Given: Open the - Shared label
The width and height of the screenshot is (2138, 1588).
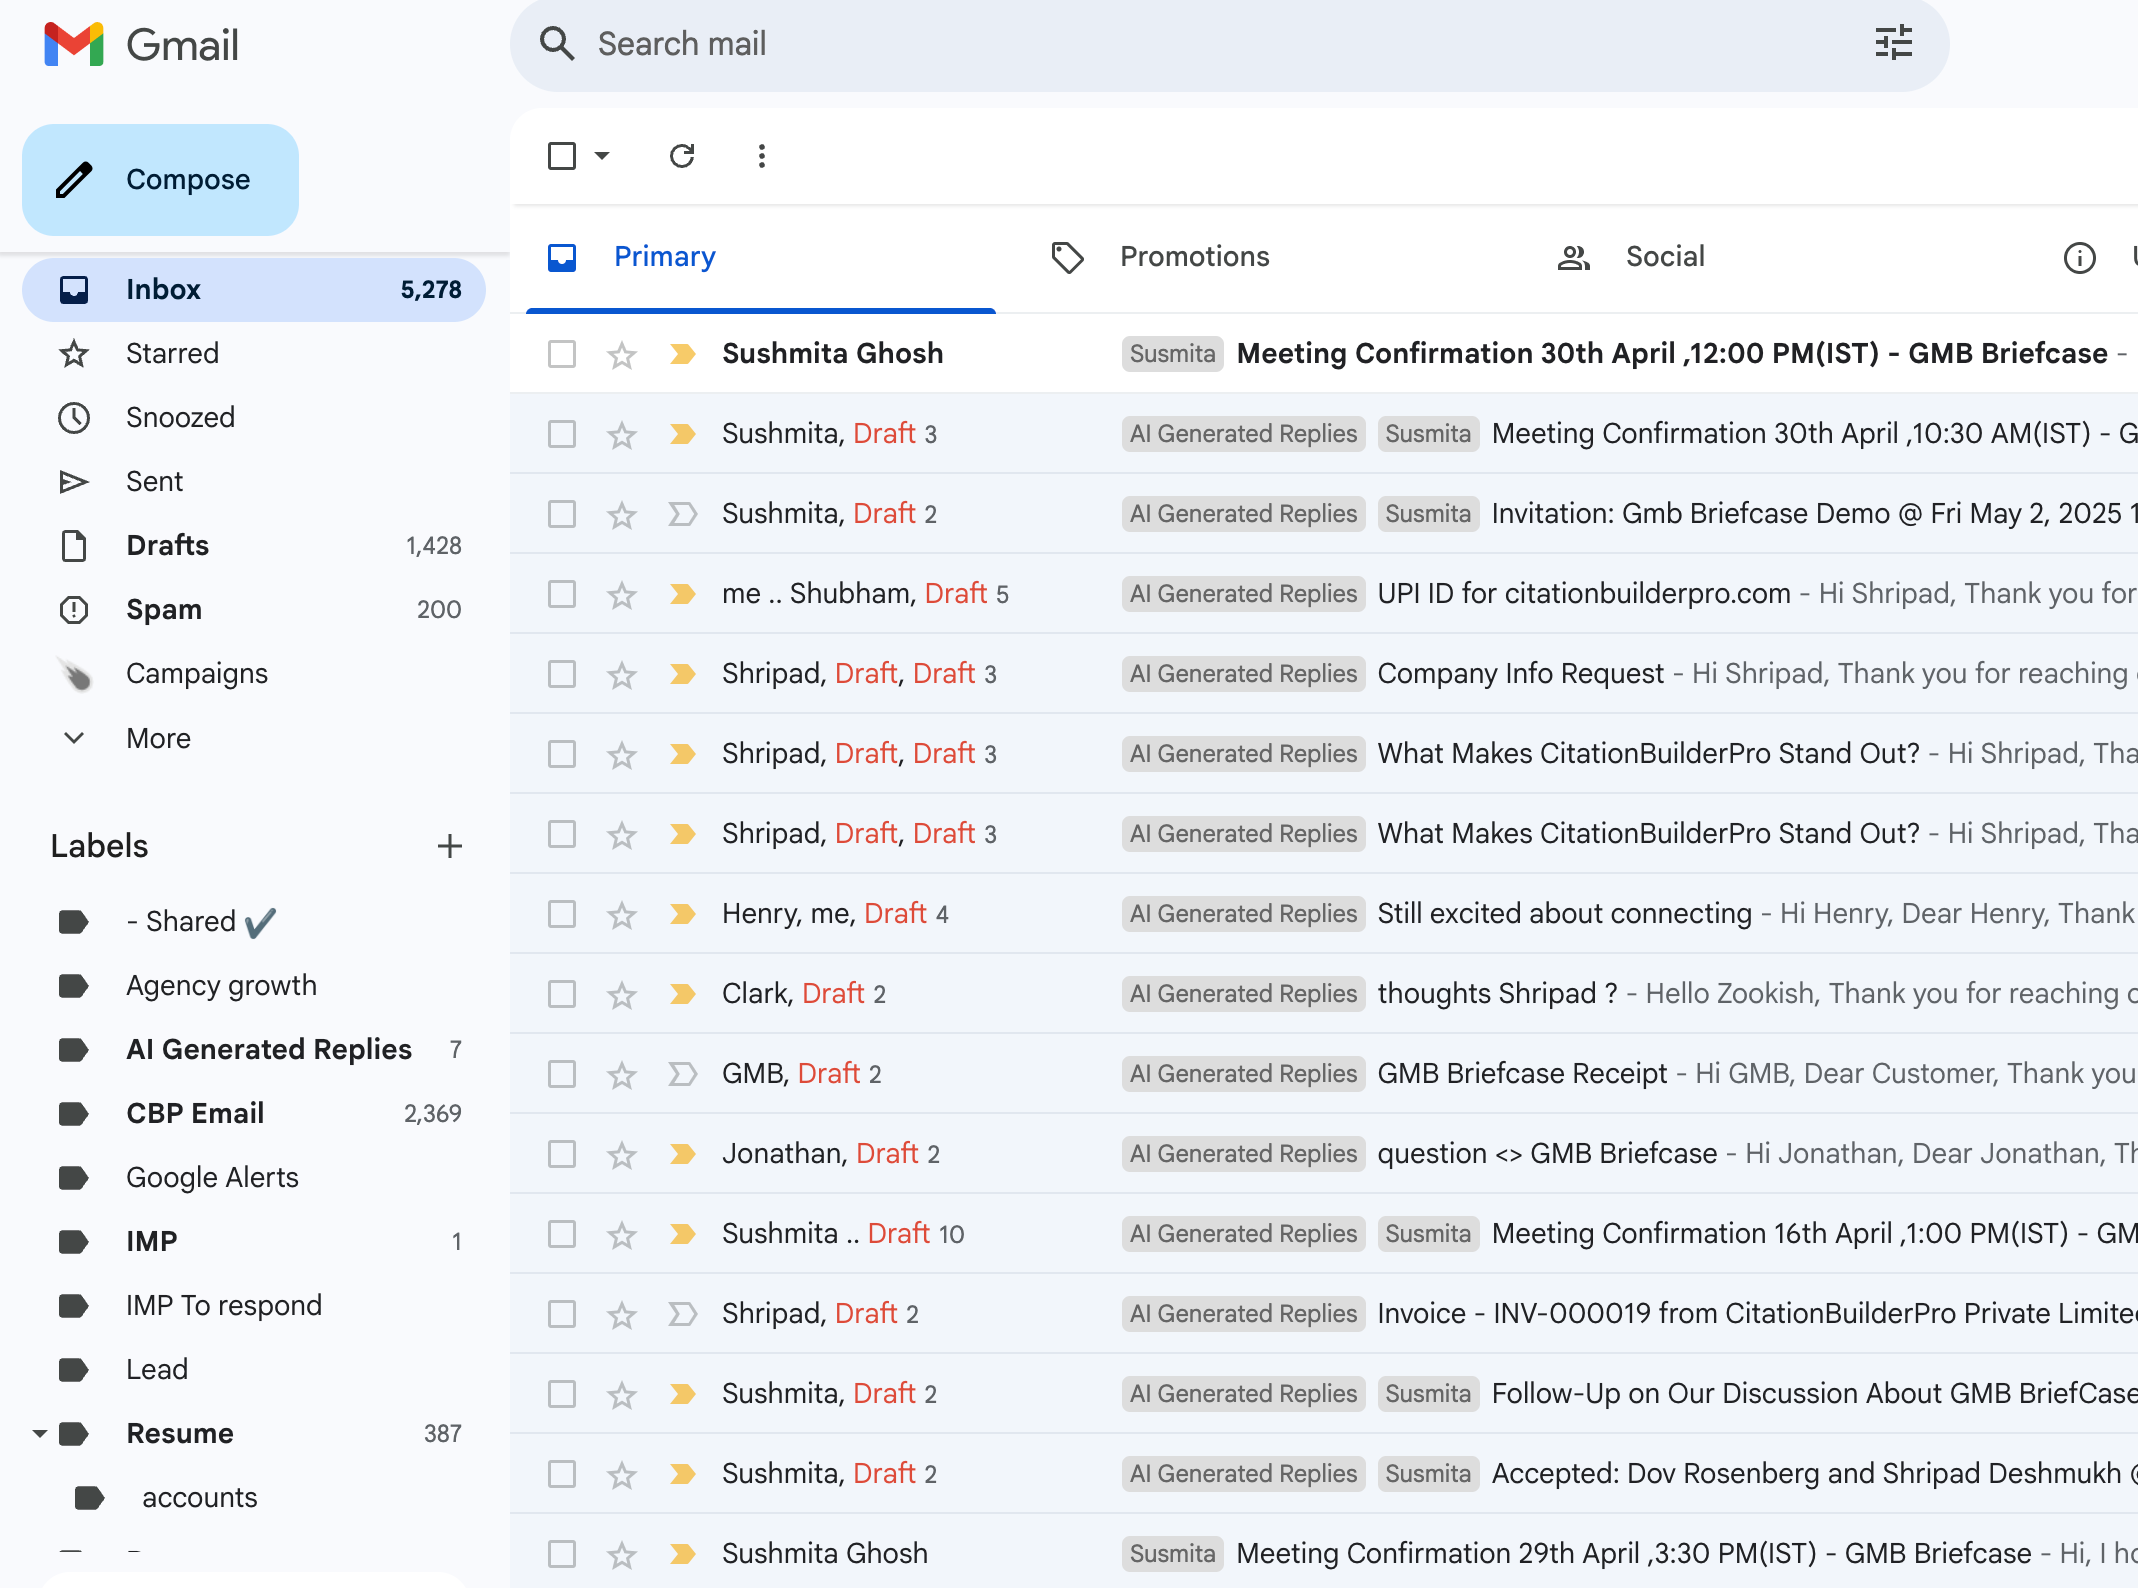Looking at the screenshot, I should click(254, 922).
